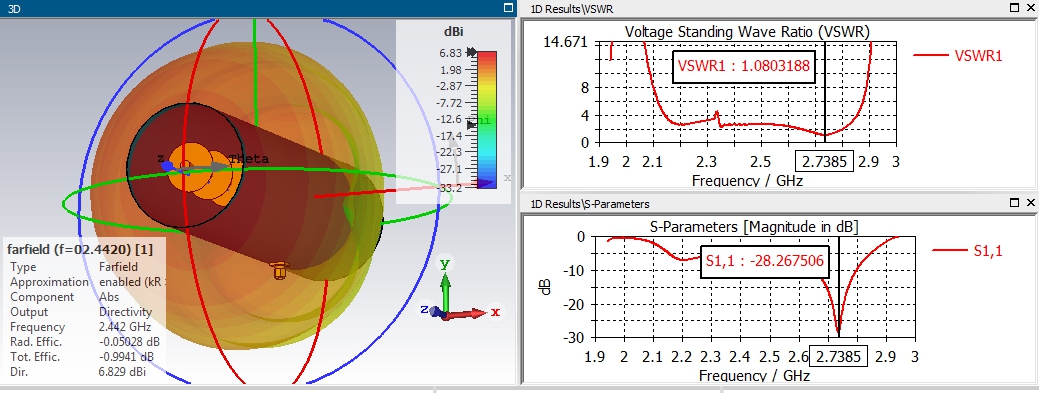This screenshot has width=1039, height=393.
Task: Click the orange port pin in 3D view
Action: click(280, 269)
